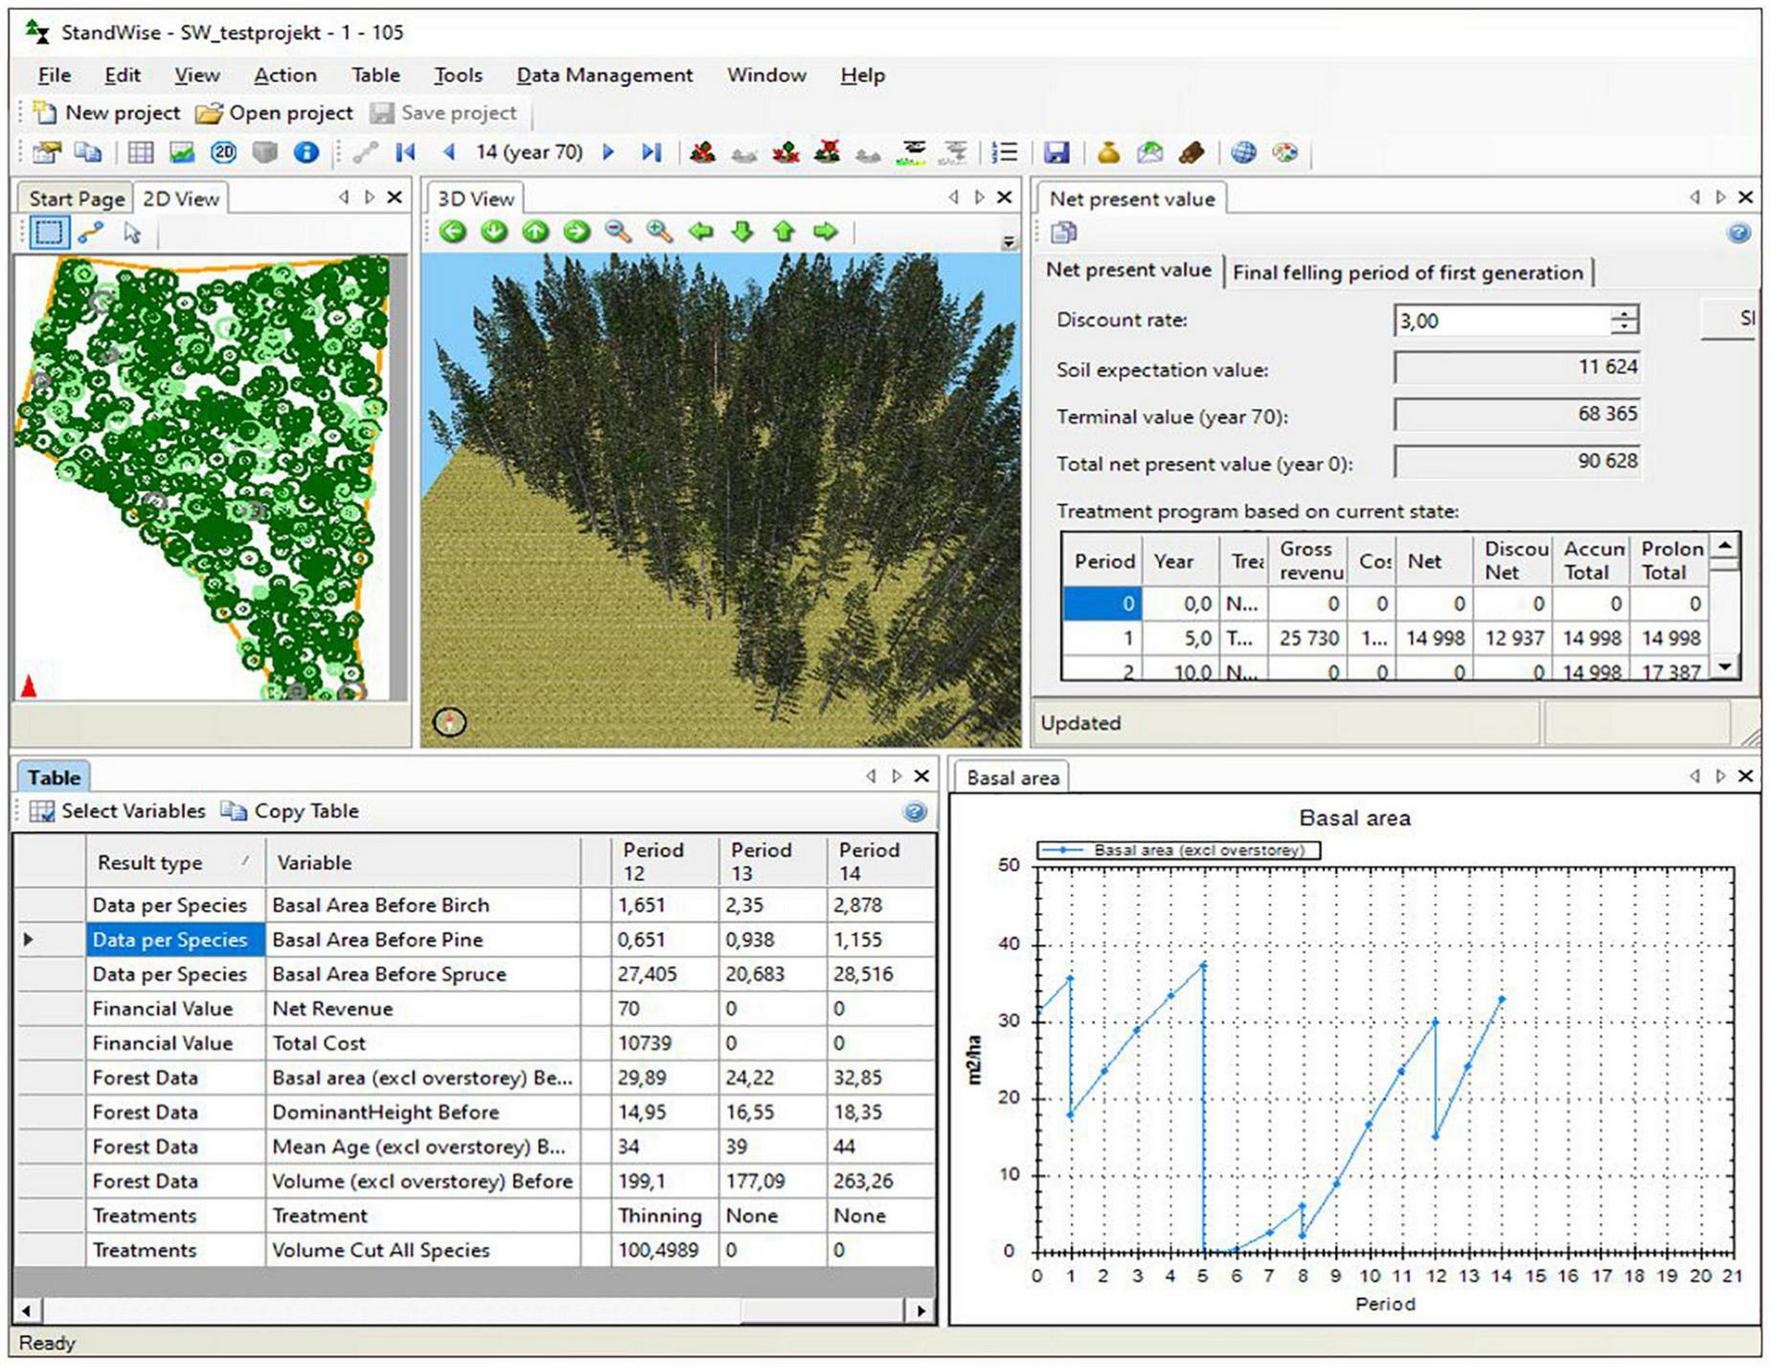Open the Data Management menu
The height and width of the screenshot is (1367, 1772).
pyautogui.click(x=604, y=75)
